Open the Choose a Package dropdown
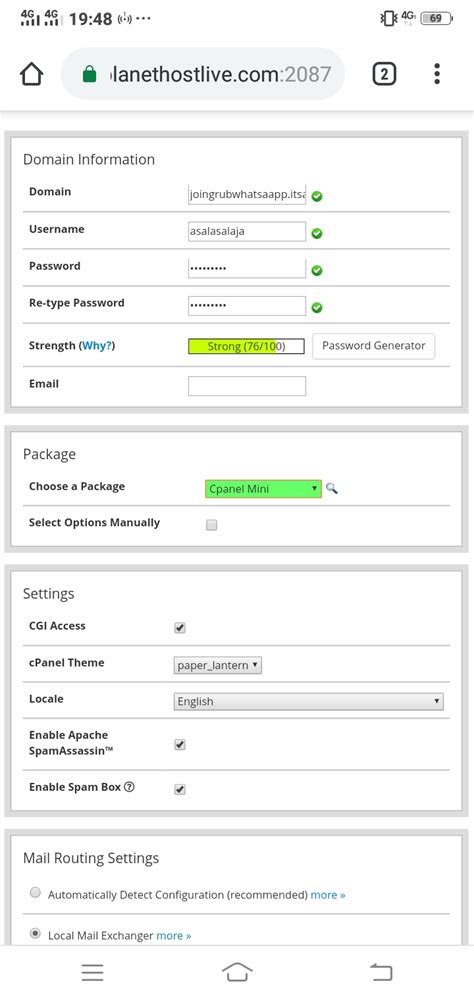Screen dimensions: 474x1000 [263, 489]
